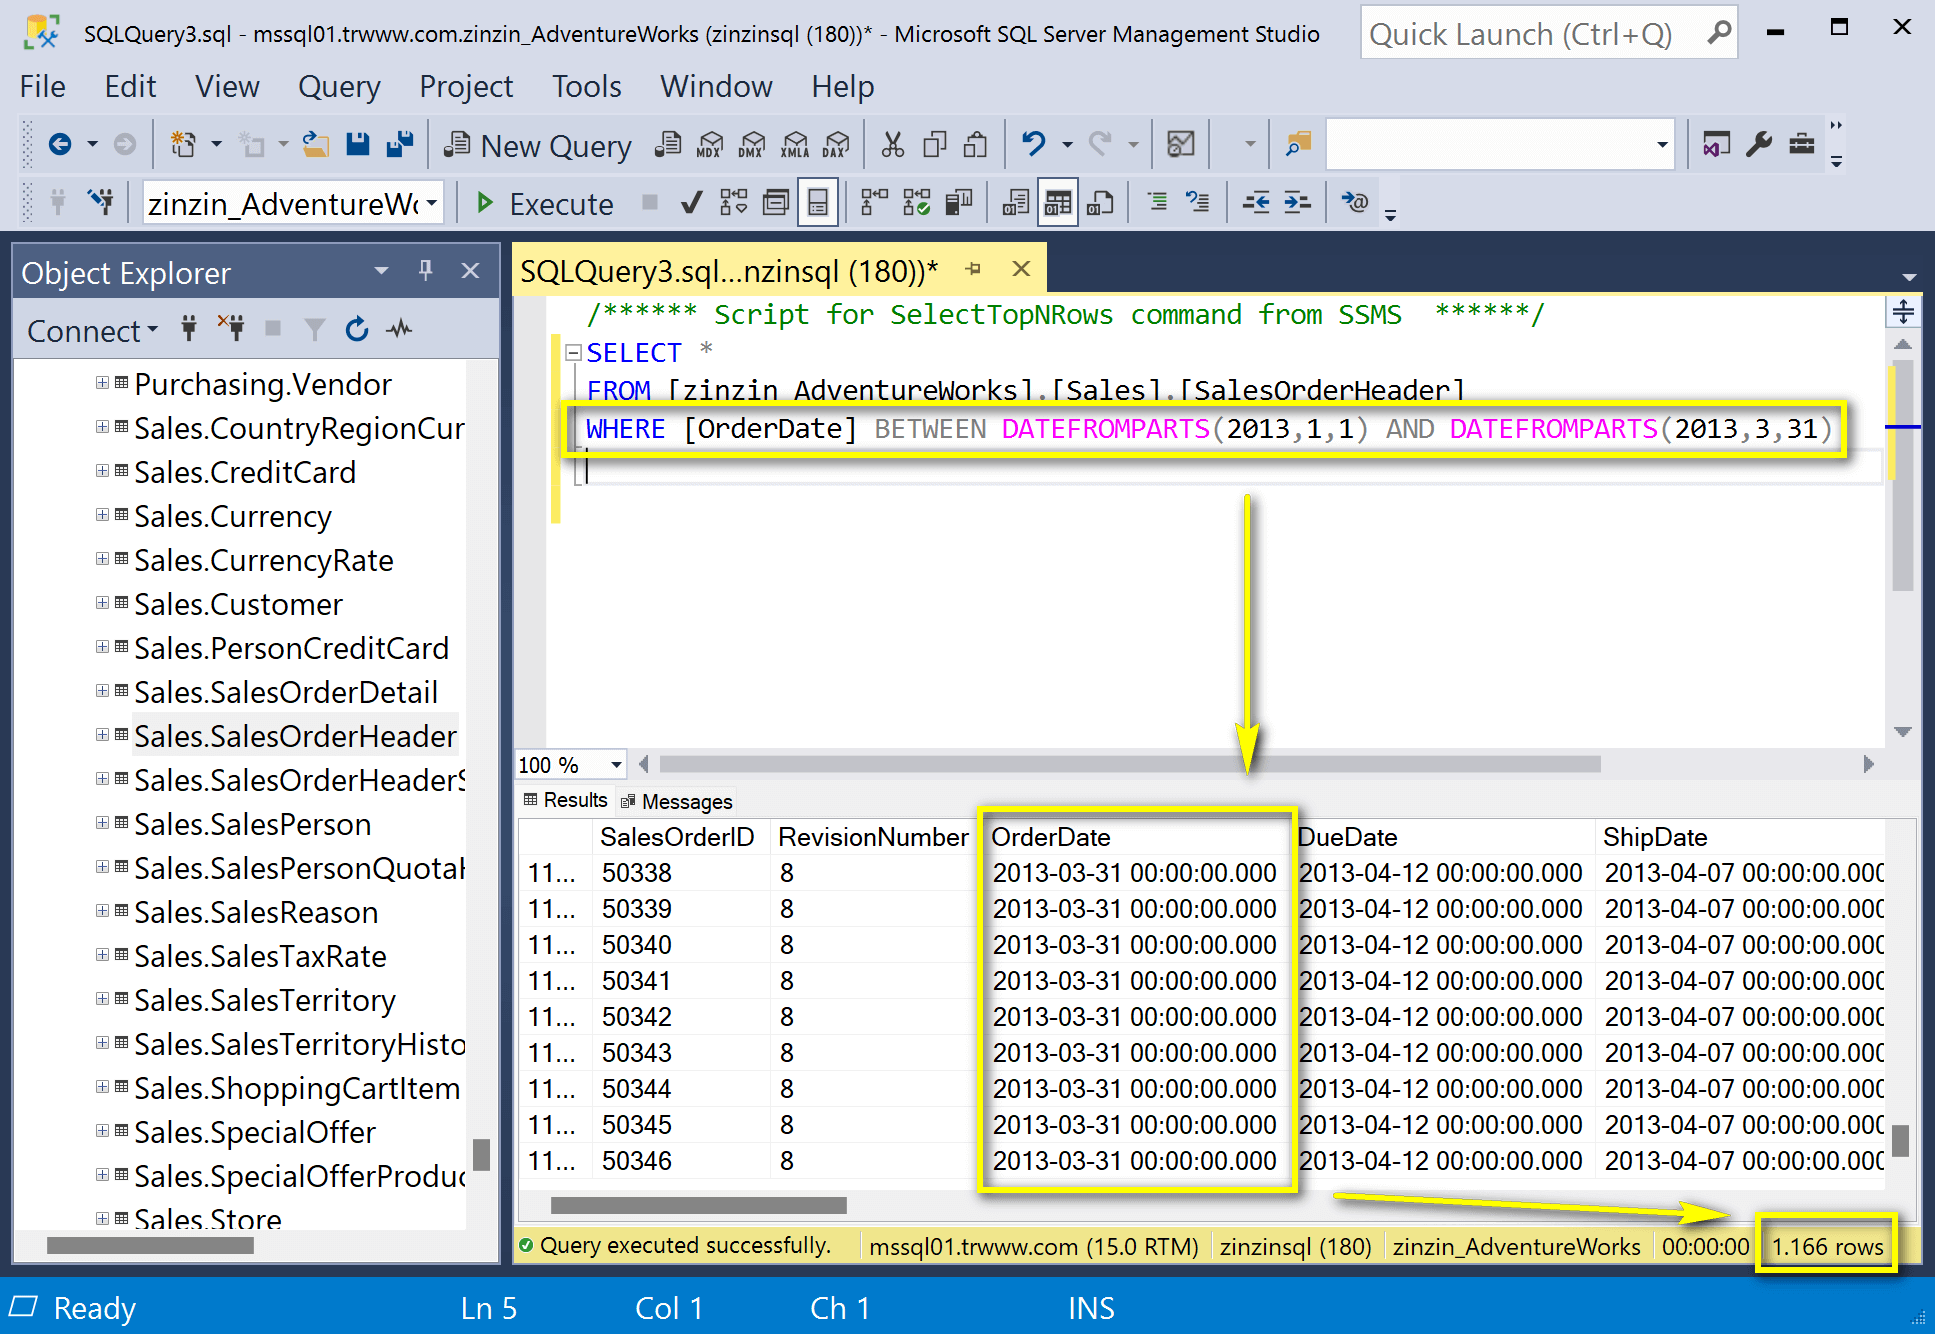Click the Increase Indent icon
The width and height of the screenshot is (1935, 1334).
pos(1297,203)
